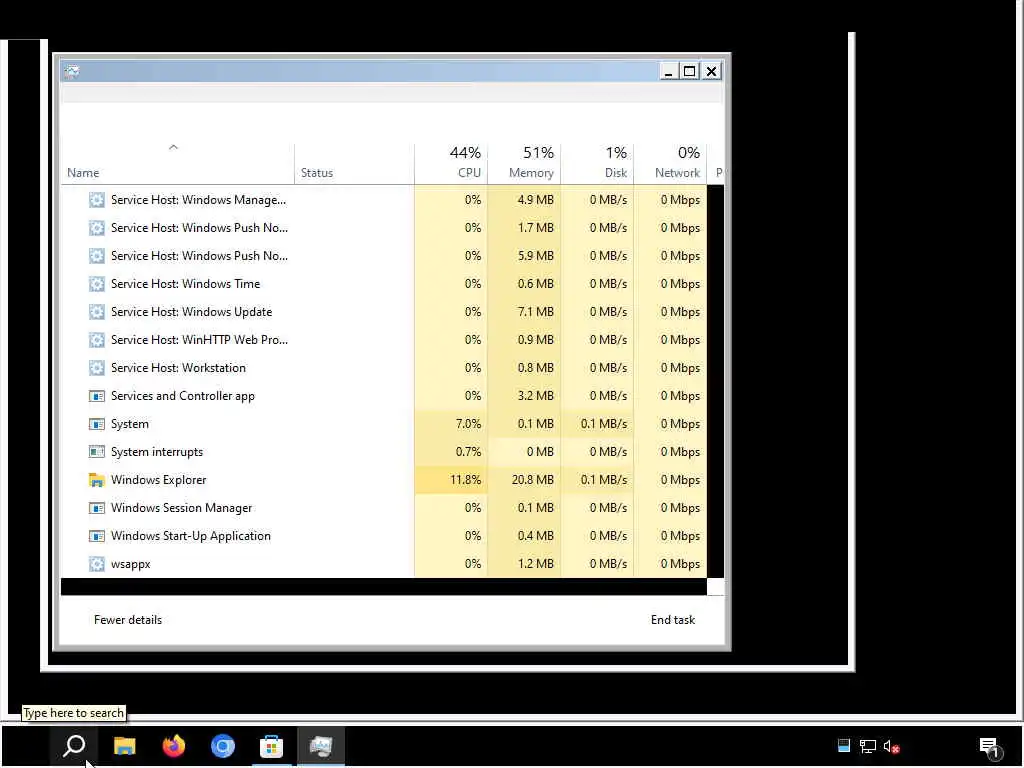Click the Windows Explorer folder icon
The height and width of the screenshot is (768, 1024).
[97, 480]
